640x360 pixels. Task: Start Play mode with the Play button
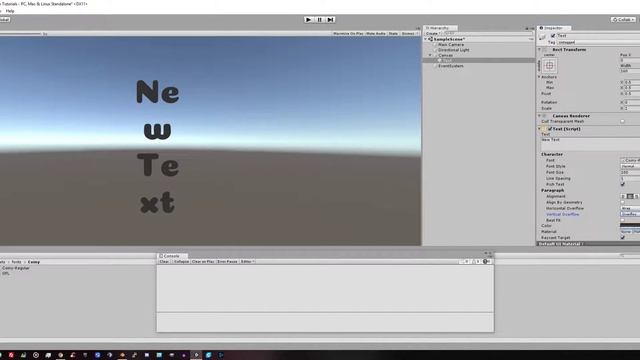[x=309, y=20]
